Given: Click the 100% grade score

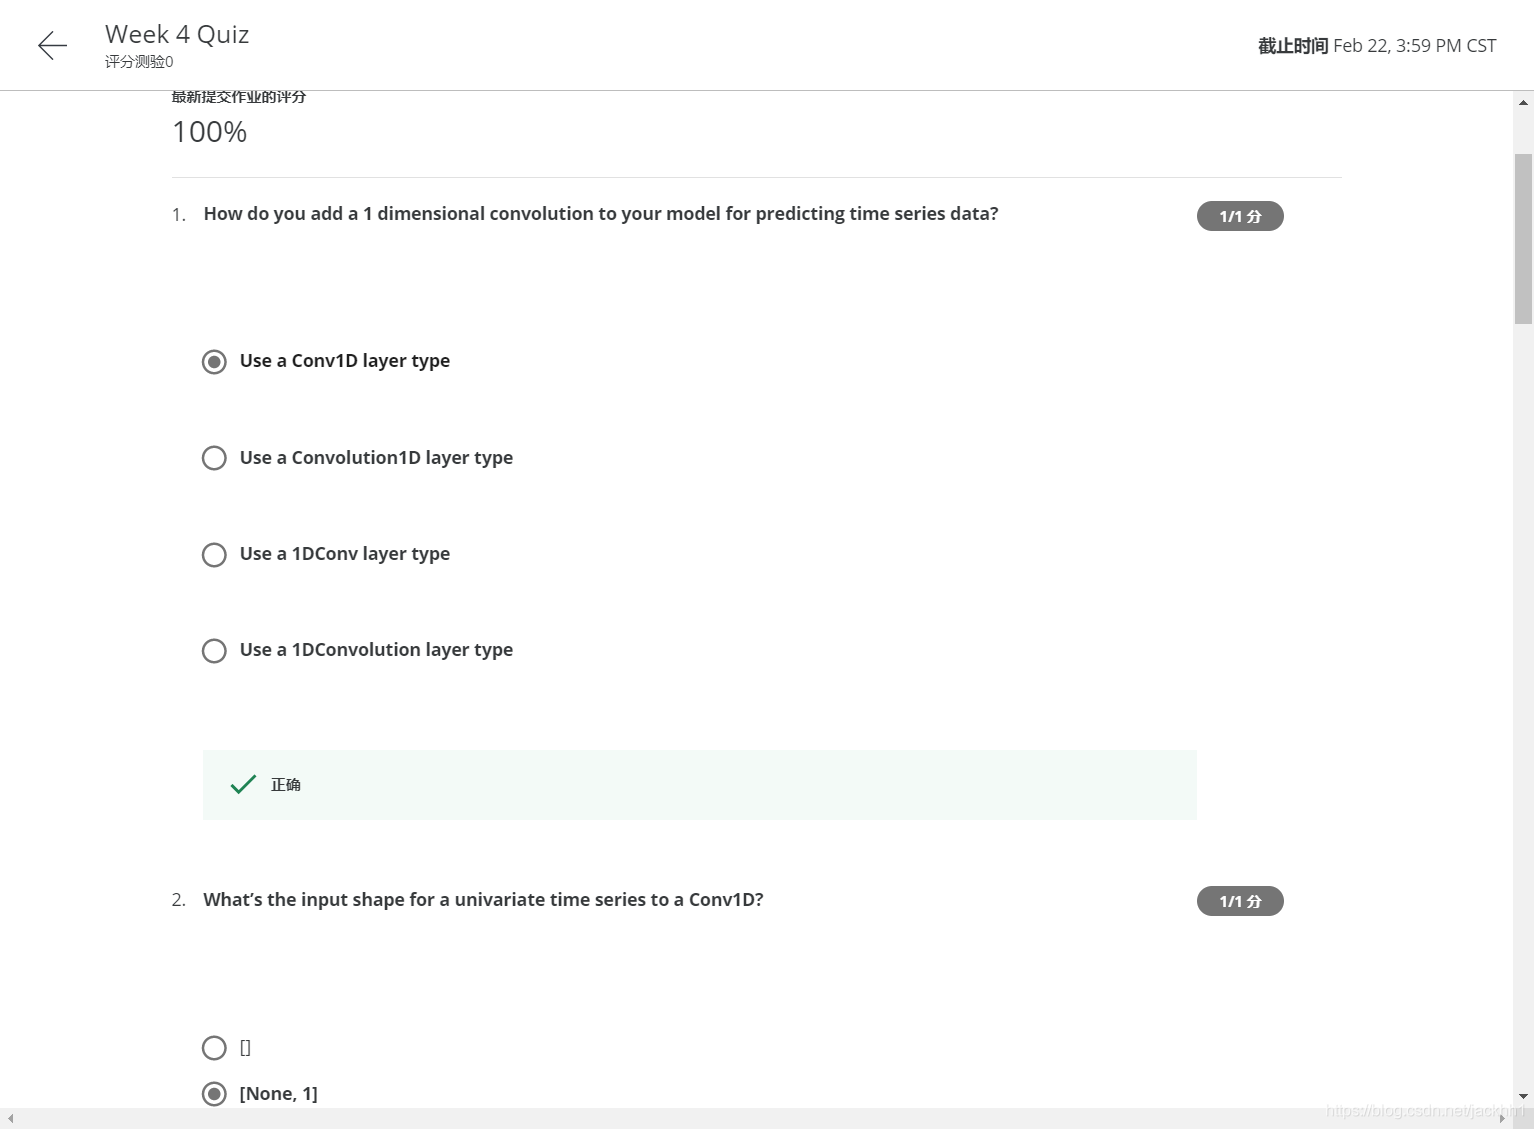Looking at the screenshot, I should 209,132.
